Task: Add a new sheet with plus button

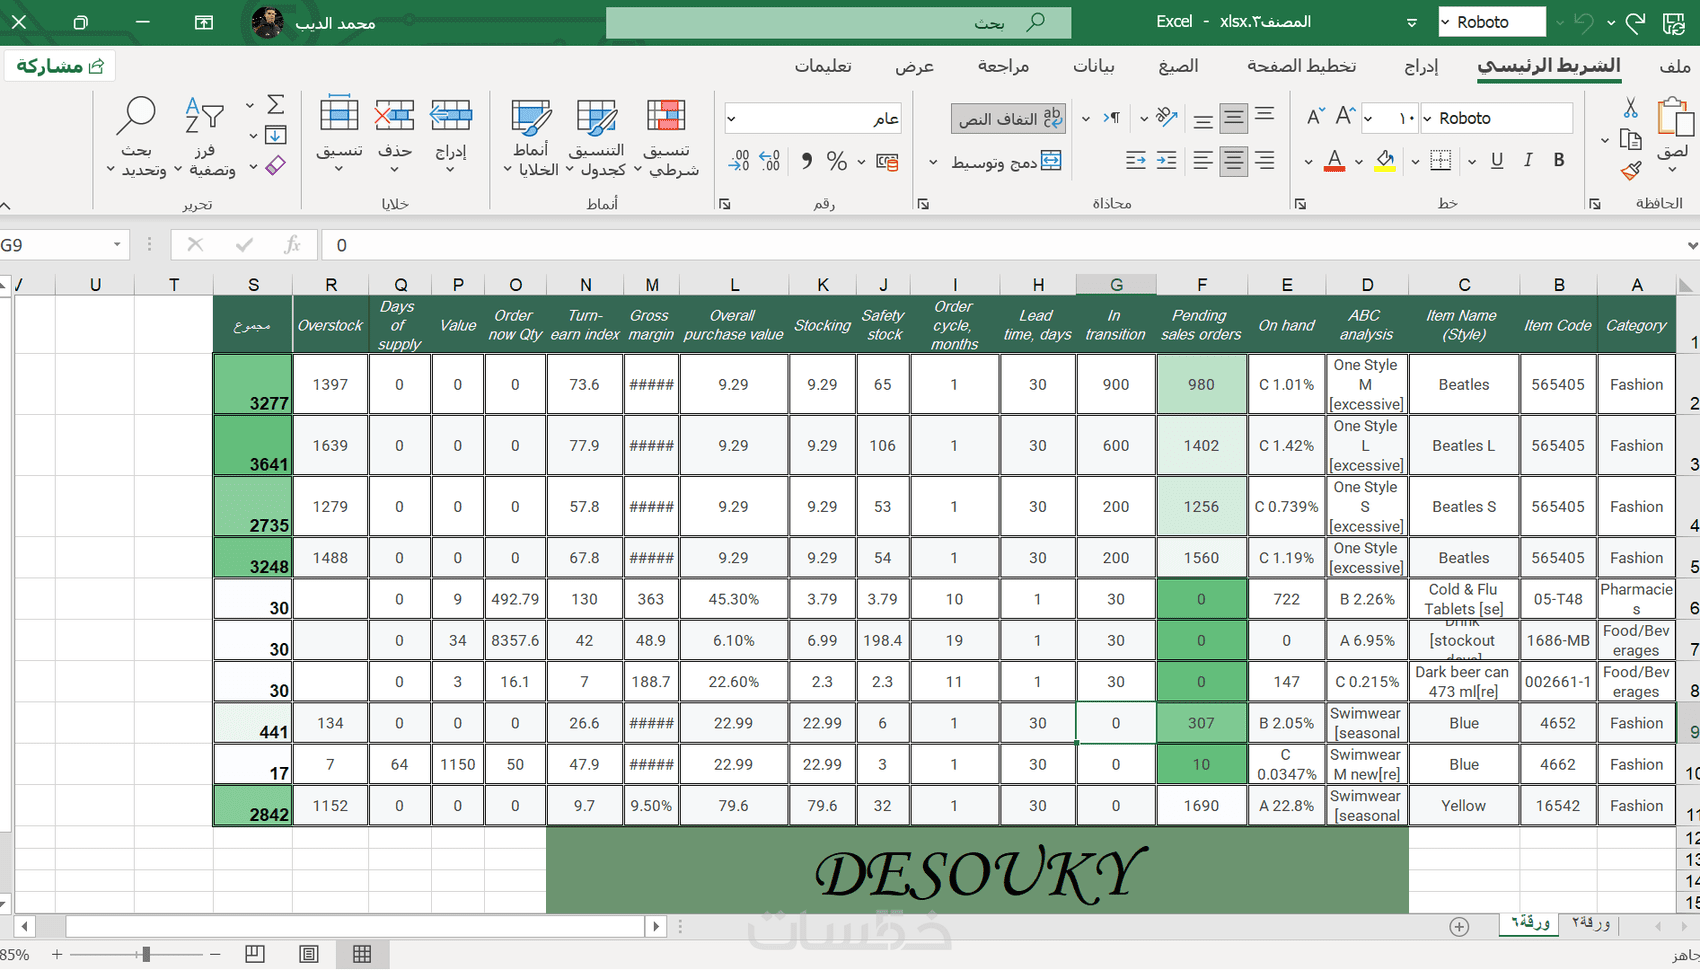Action: coord(1459,926)
